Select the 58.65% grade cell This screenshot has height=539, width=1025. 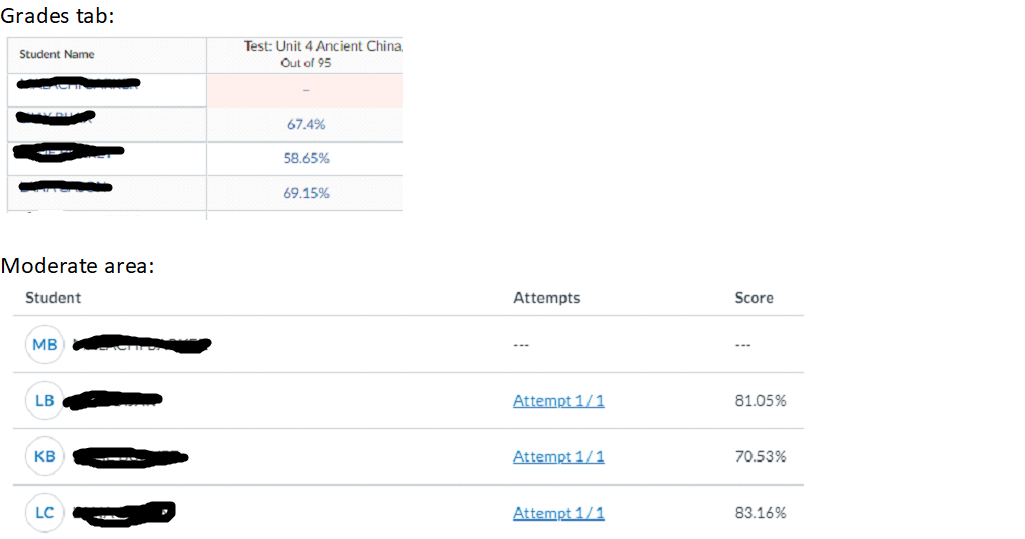point(305,159)
